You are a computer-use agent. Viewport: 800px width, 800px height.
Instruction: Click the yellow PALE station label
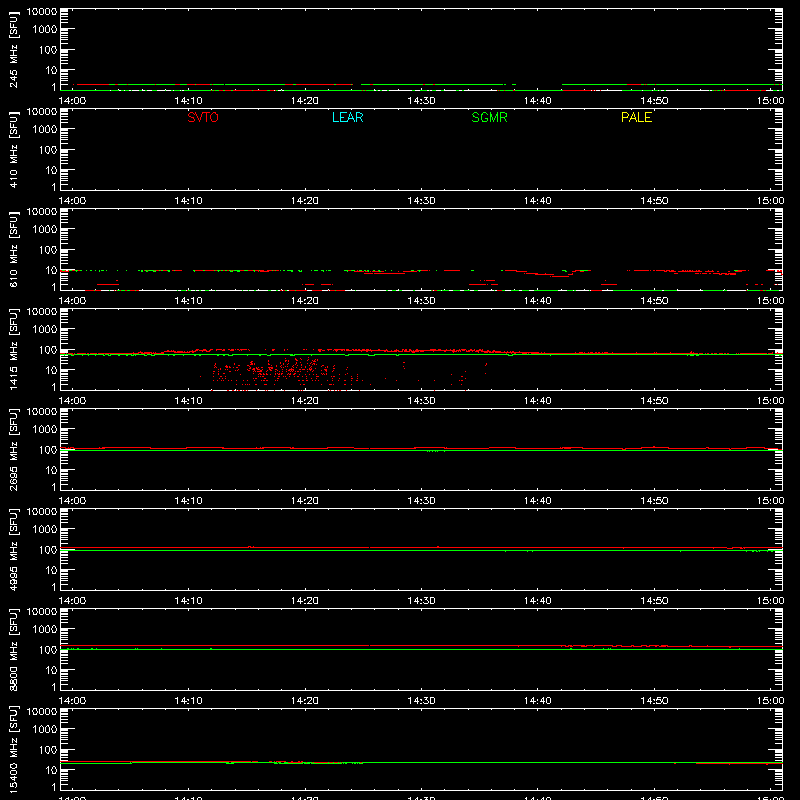click(x=636, y=117)
